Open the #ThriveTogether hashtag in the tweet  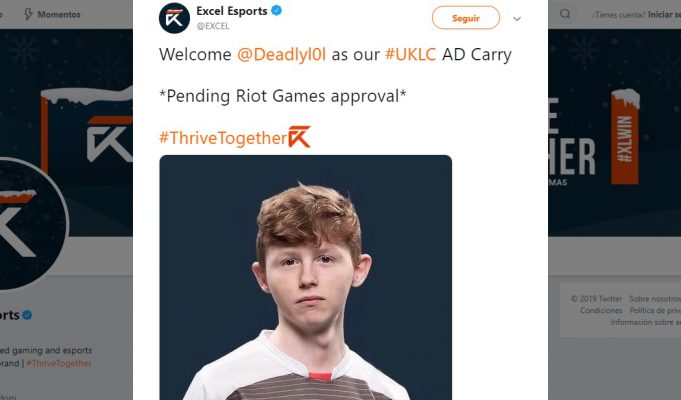[x=223, y=138]
